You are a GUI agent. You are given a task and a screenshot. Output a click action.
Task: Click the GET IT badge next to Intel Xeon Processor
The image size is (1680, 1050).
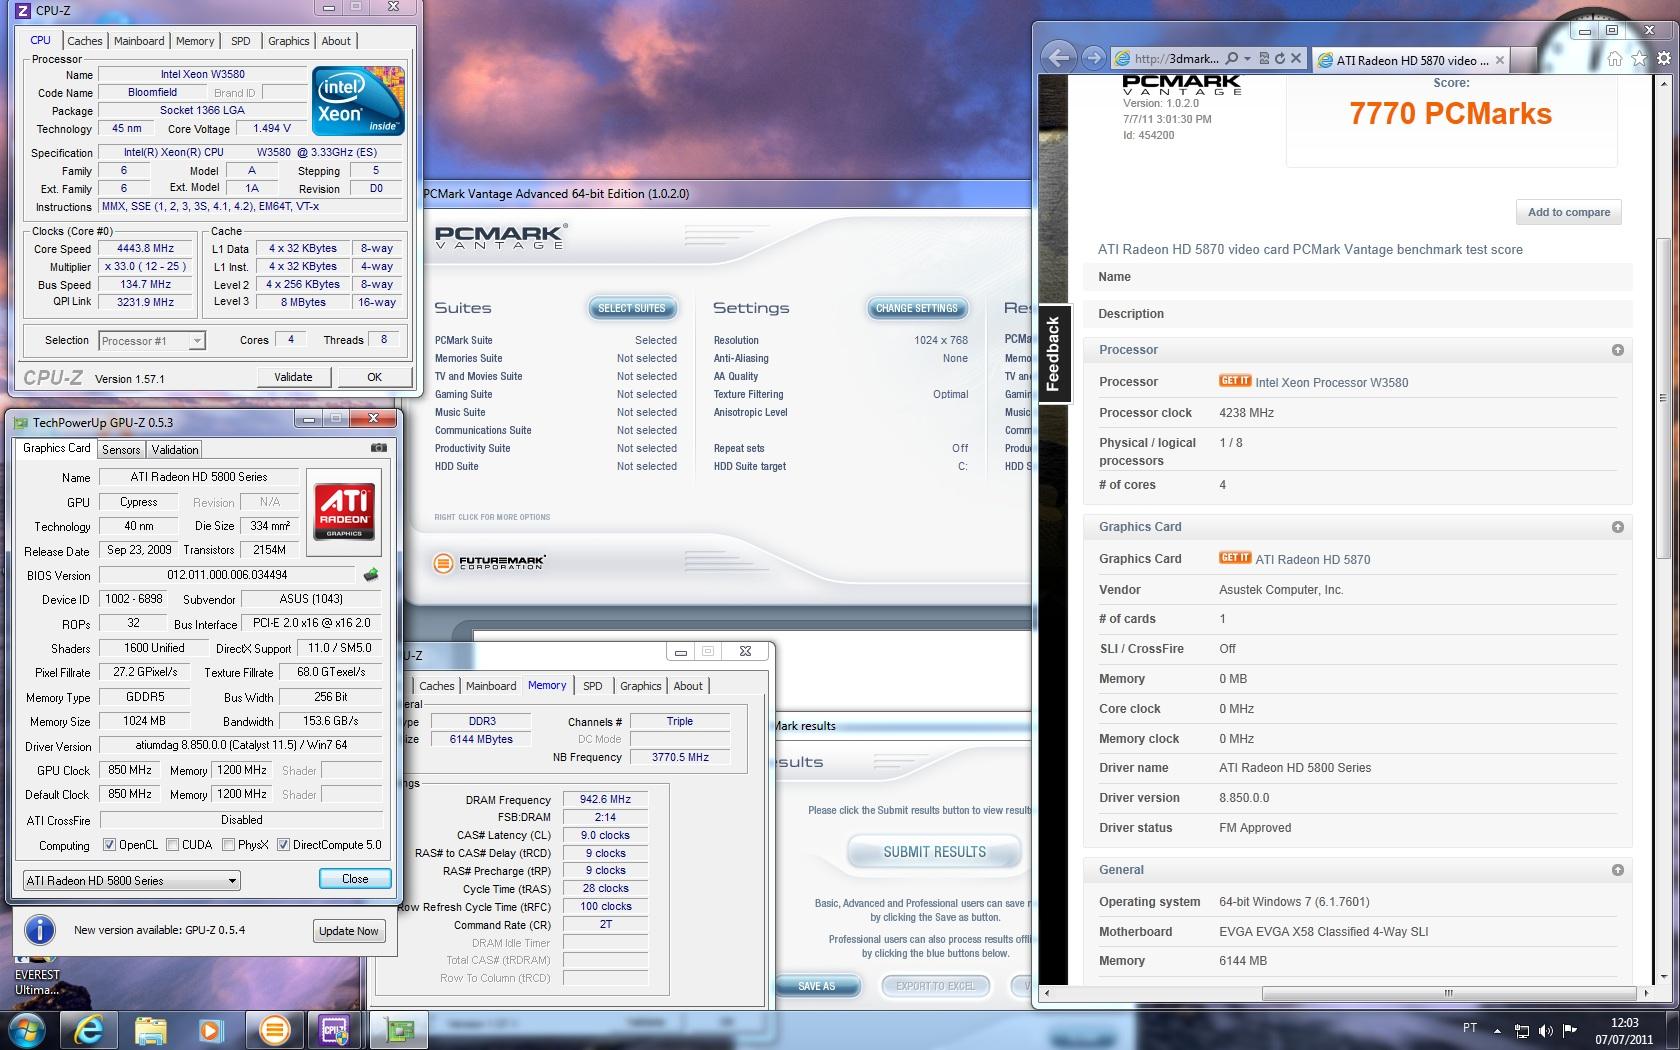pyautogui.click(x=1235, y=381)
